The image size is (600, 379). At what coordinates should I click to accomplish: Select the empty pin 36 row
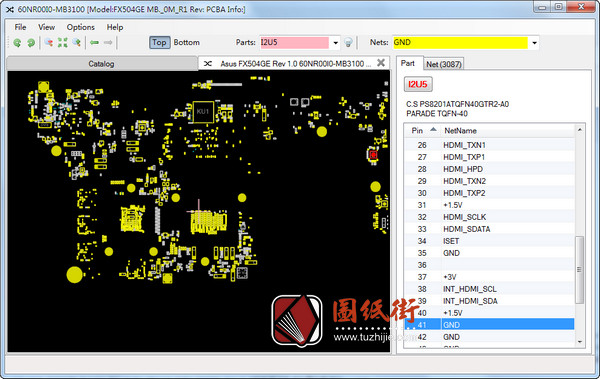coord(489,265)
